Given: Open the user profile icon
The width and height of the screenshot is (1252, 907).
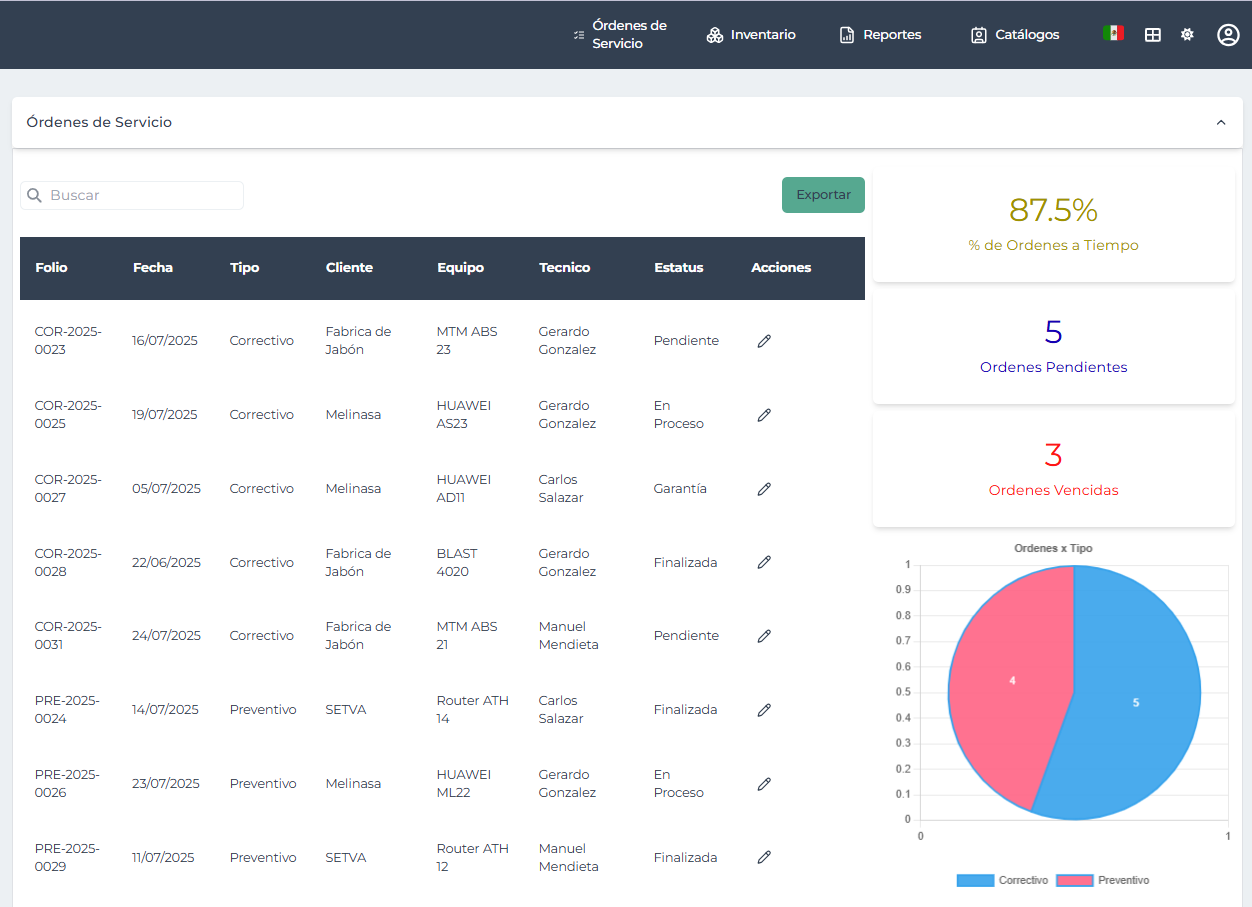Looking at the screenshot, I should pyautogui.click(x=1228, y=35).
